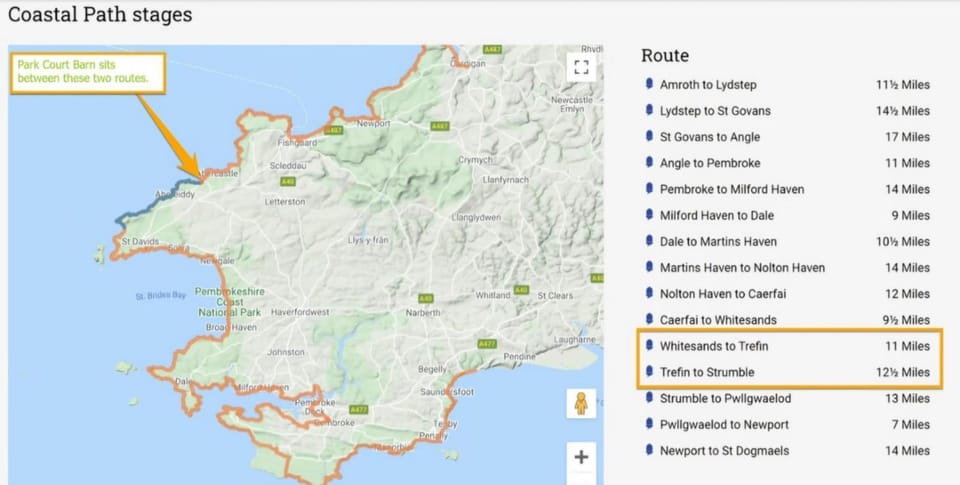Click marker icon beside Whitesands to Trefin
Image resolution: width=960 pixels, height=485 pixels.
[x=649, y=346]
